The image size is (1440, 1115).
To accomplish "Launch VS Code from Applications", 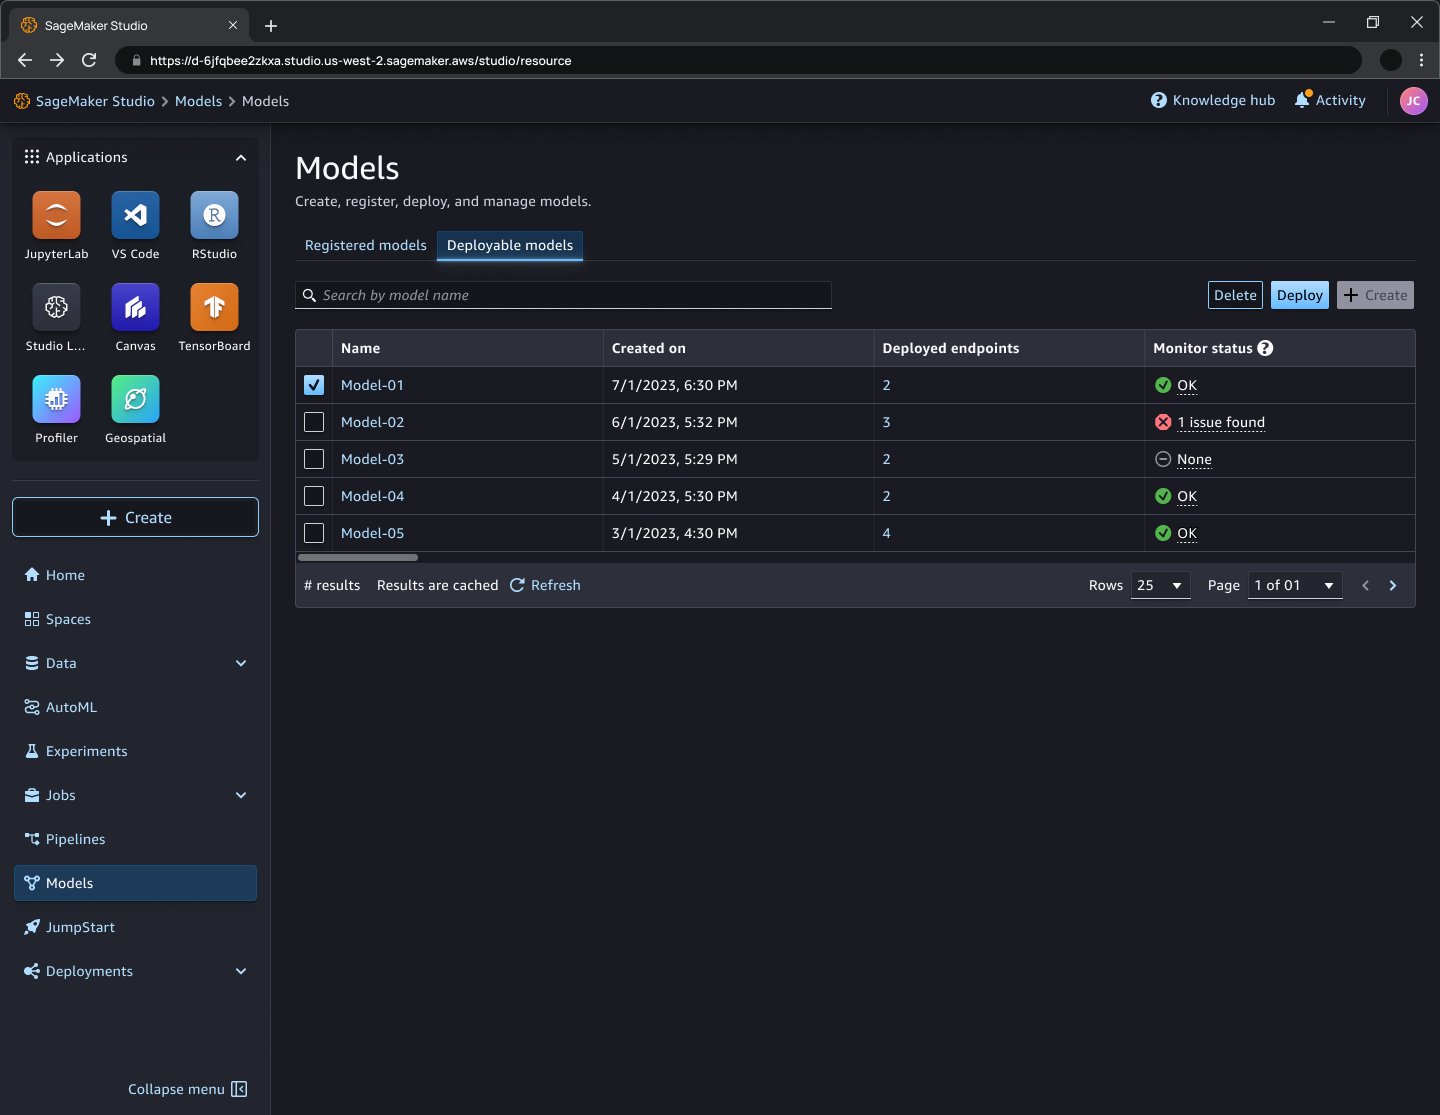I will [x=135, y=215].
